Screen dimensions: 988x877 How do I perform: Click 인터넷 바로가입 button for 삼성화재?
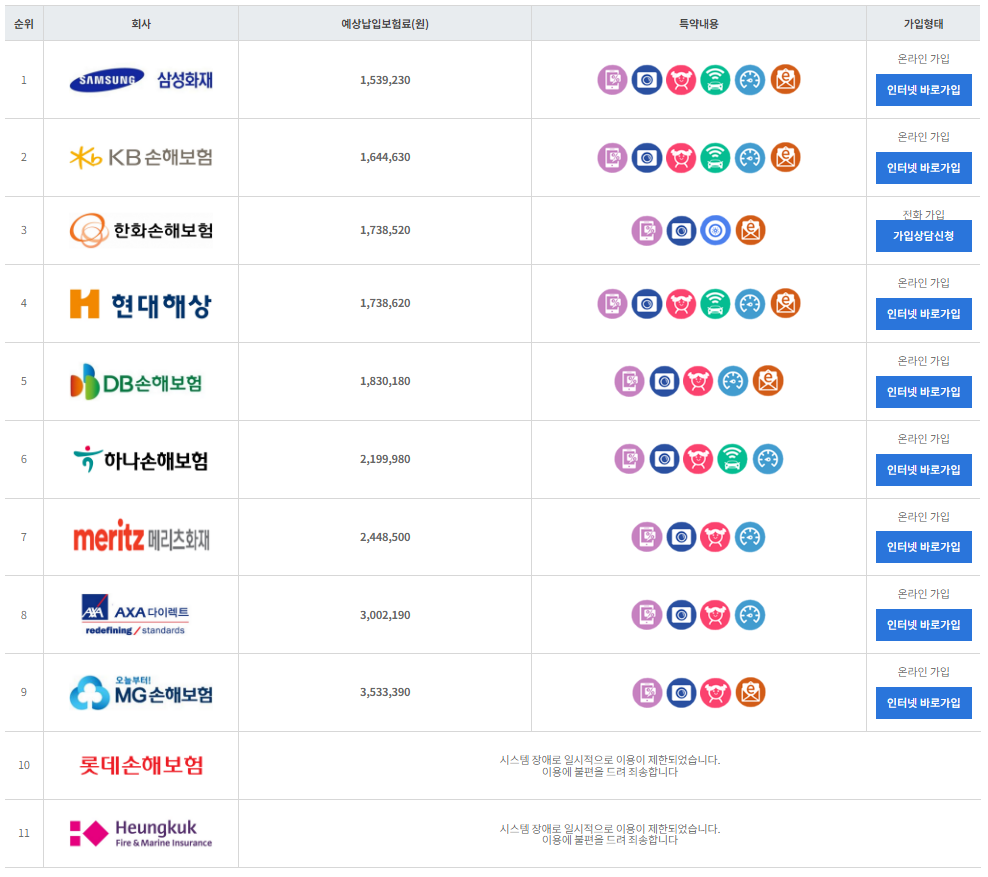[923, 90]
